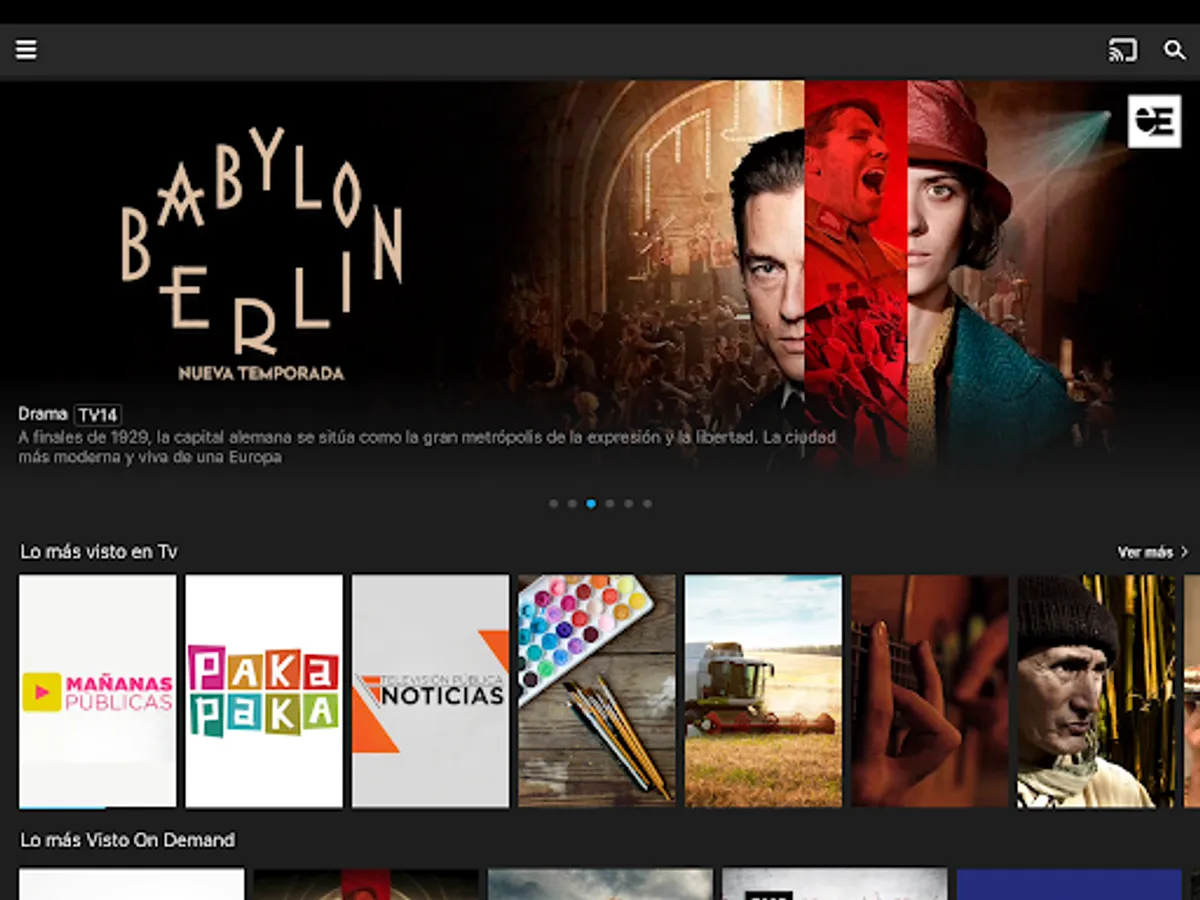Open the combine harvester field card
The height and width of the screenshot is (900, 1200).
(763, 691)
